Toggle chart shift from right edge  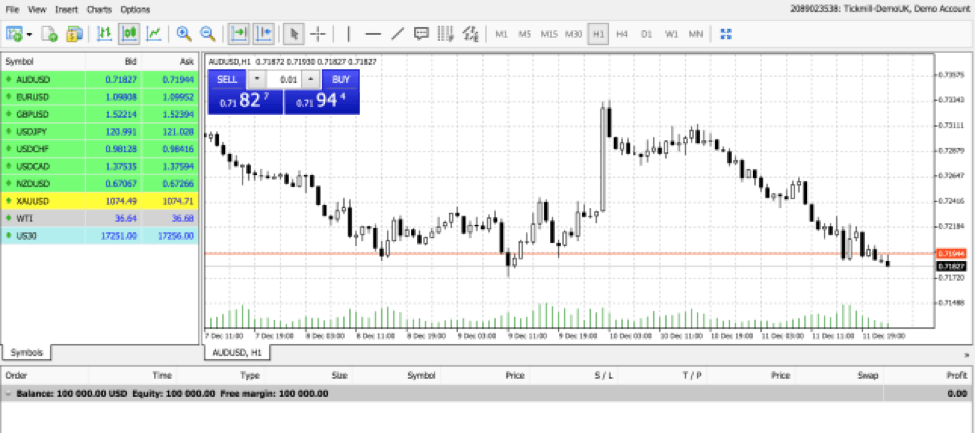[x=264, y=34]
